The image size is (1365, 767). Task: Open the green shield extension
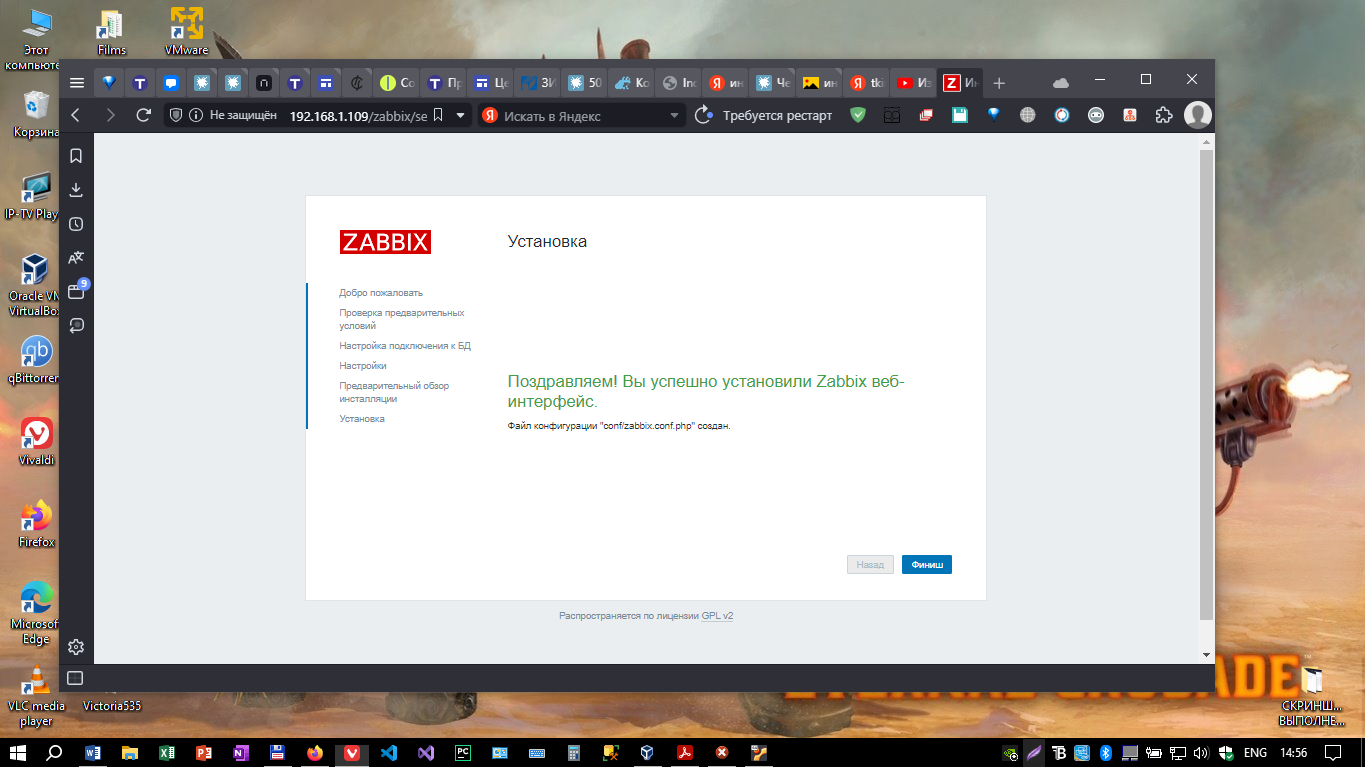(858, 116)
